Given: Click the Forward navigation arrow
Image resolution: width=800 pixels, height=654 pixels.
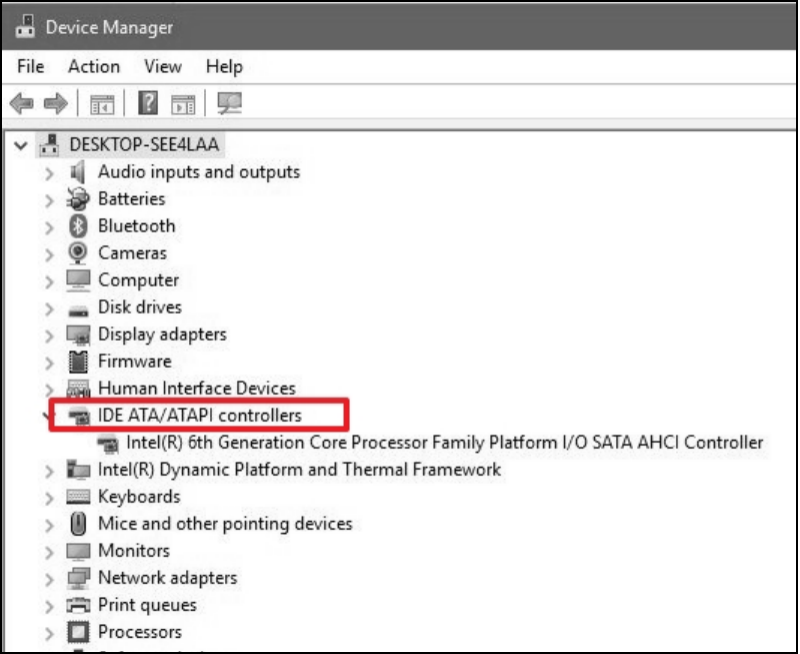Looking at the screenshot, I should point(55,103).
